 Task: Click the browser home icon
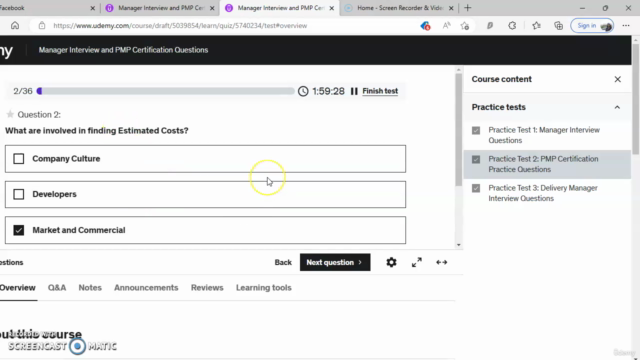click(15, 26)
